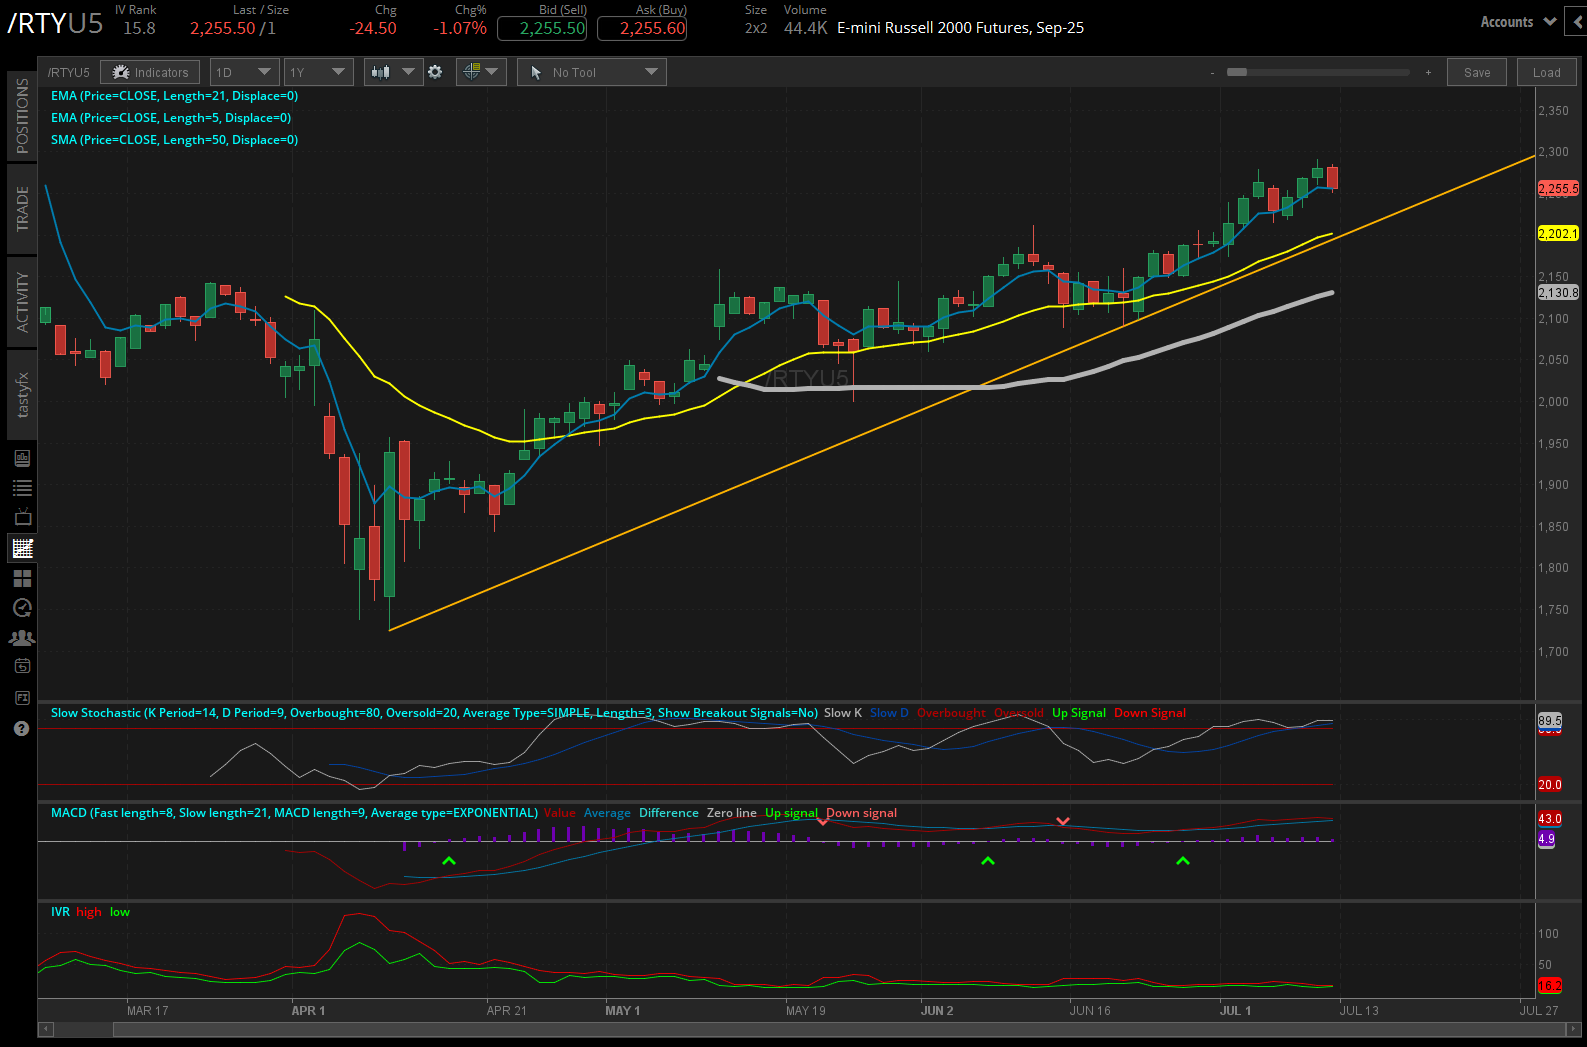1587x1047 pixels.
Task: Click the Ask (Buy) 2,255.60 button
Action: [642, 28]
